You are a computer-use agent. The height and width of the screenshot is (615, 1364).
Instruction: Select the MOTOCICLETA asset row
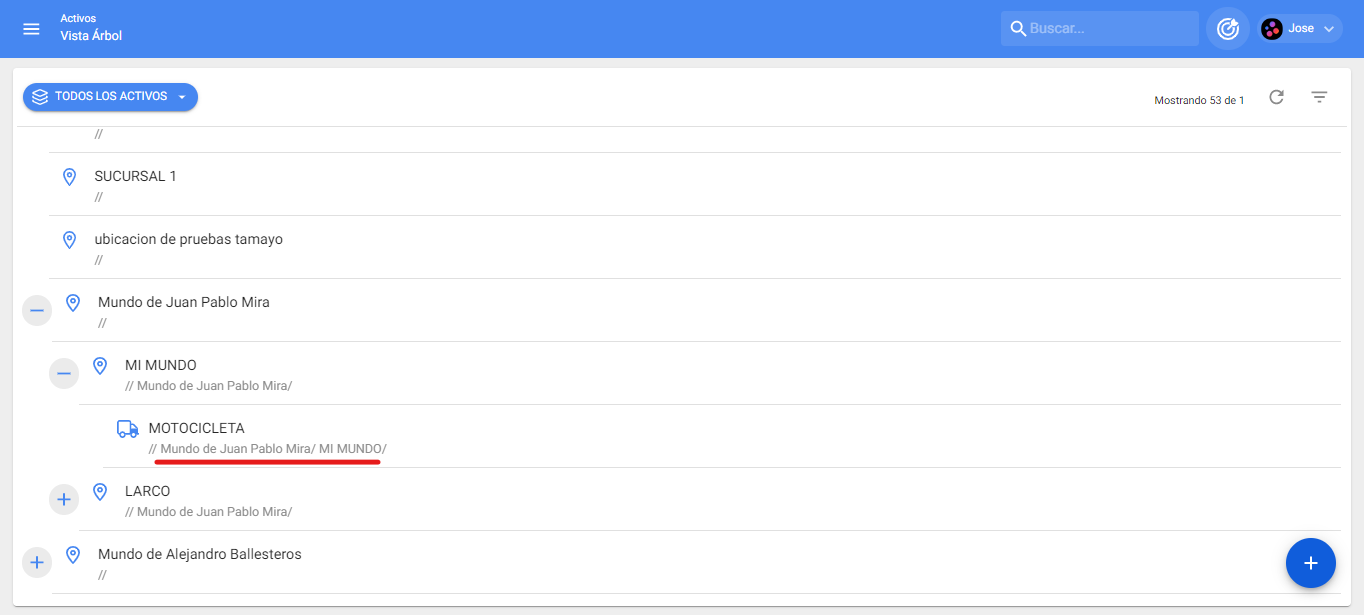197,429
